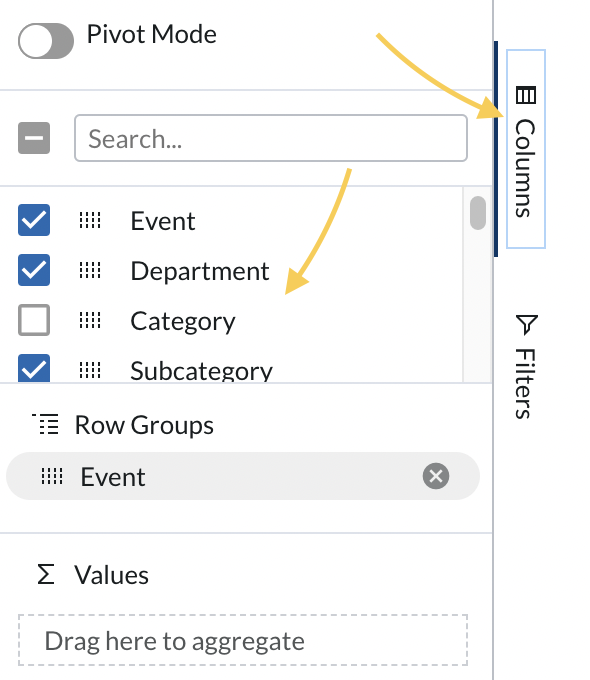The height and width of the screenshot is (680, 590).
Task: Select the Department label in column list
Action: click(x=200, y=272)
